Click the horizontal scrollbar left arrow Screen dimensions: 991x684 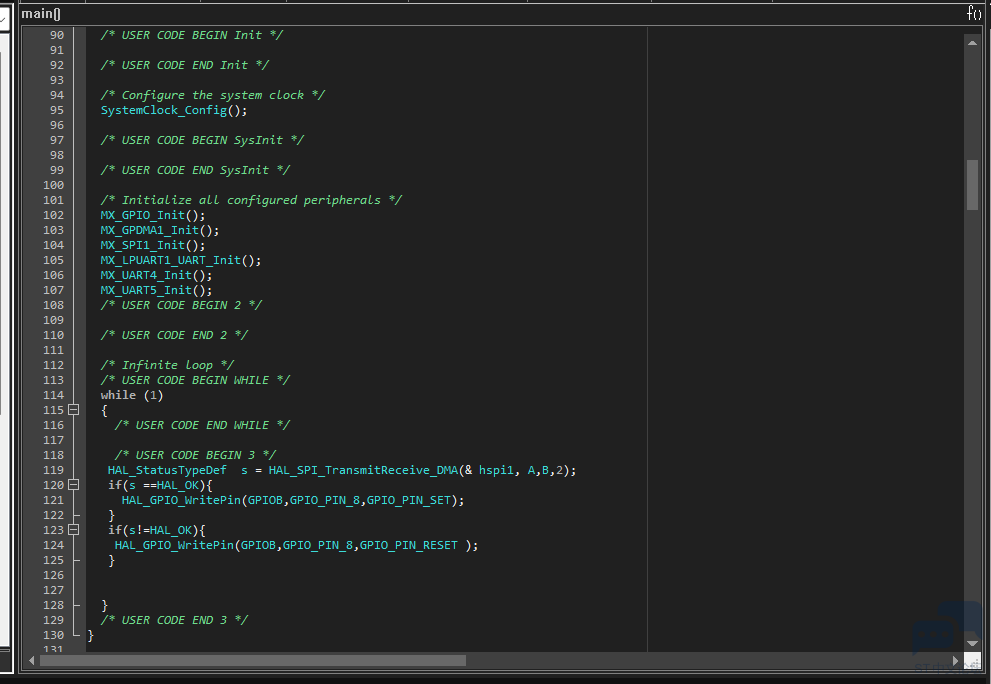tap(32, 661)
